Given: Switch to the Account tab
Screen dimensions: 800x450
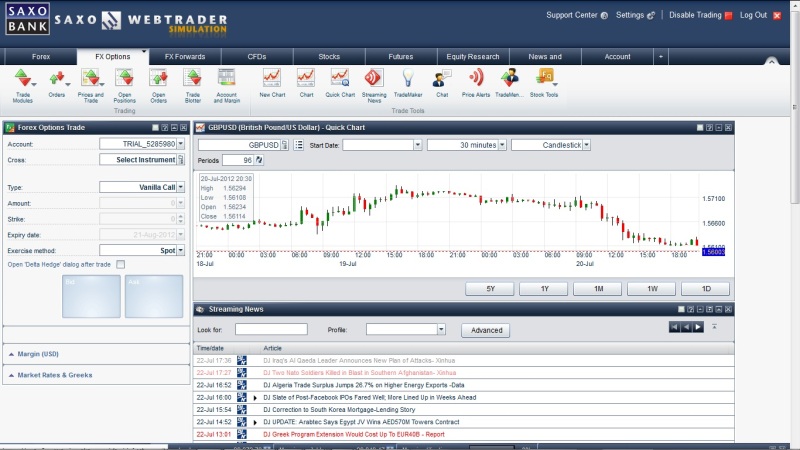Looking at the screenshot, I should (x=617, y=57).
